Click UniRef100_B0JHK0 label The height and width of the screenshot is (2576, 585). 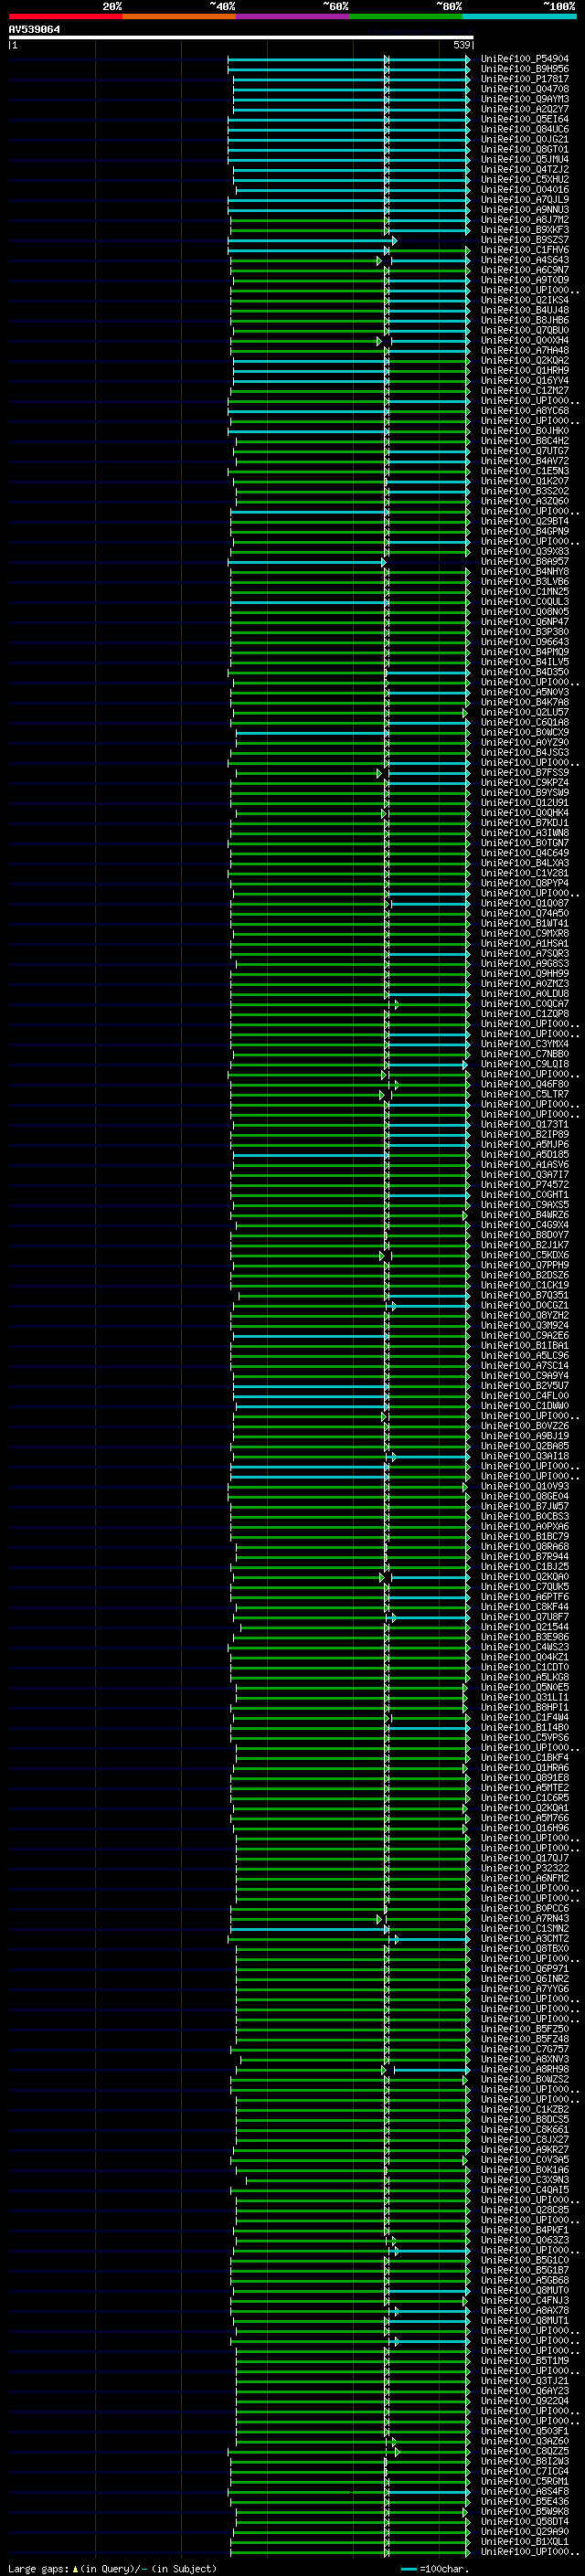tap(525, 431)
